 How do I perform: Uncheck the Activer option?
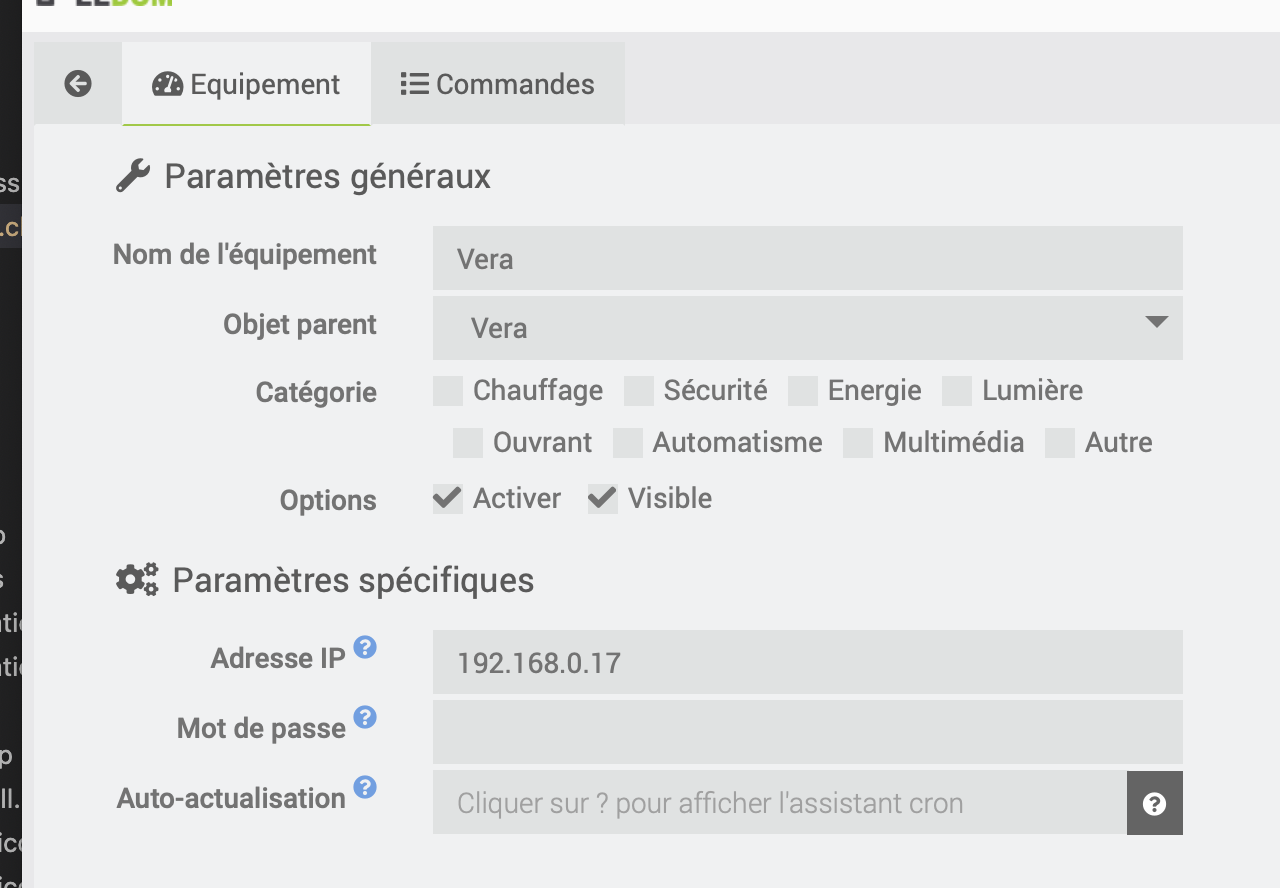(x=448, y=498)
